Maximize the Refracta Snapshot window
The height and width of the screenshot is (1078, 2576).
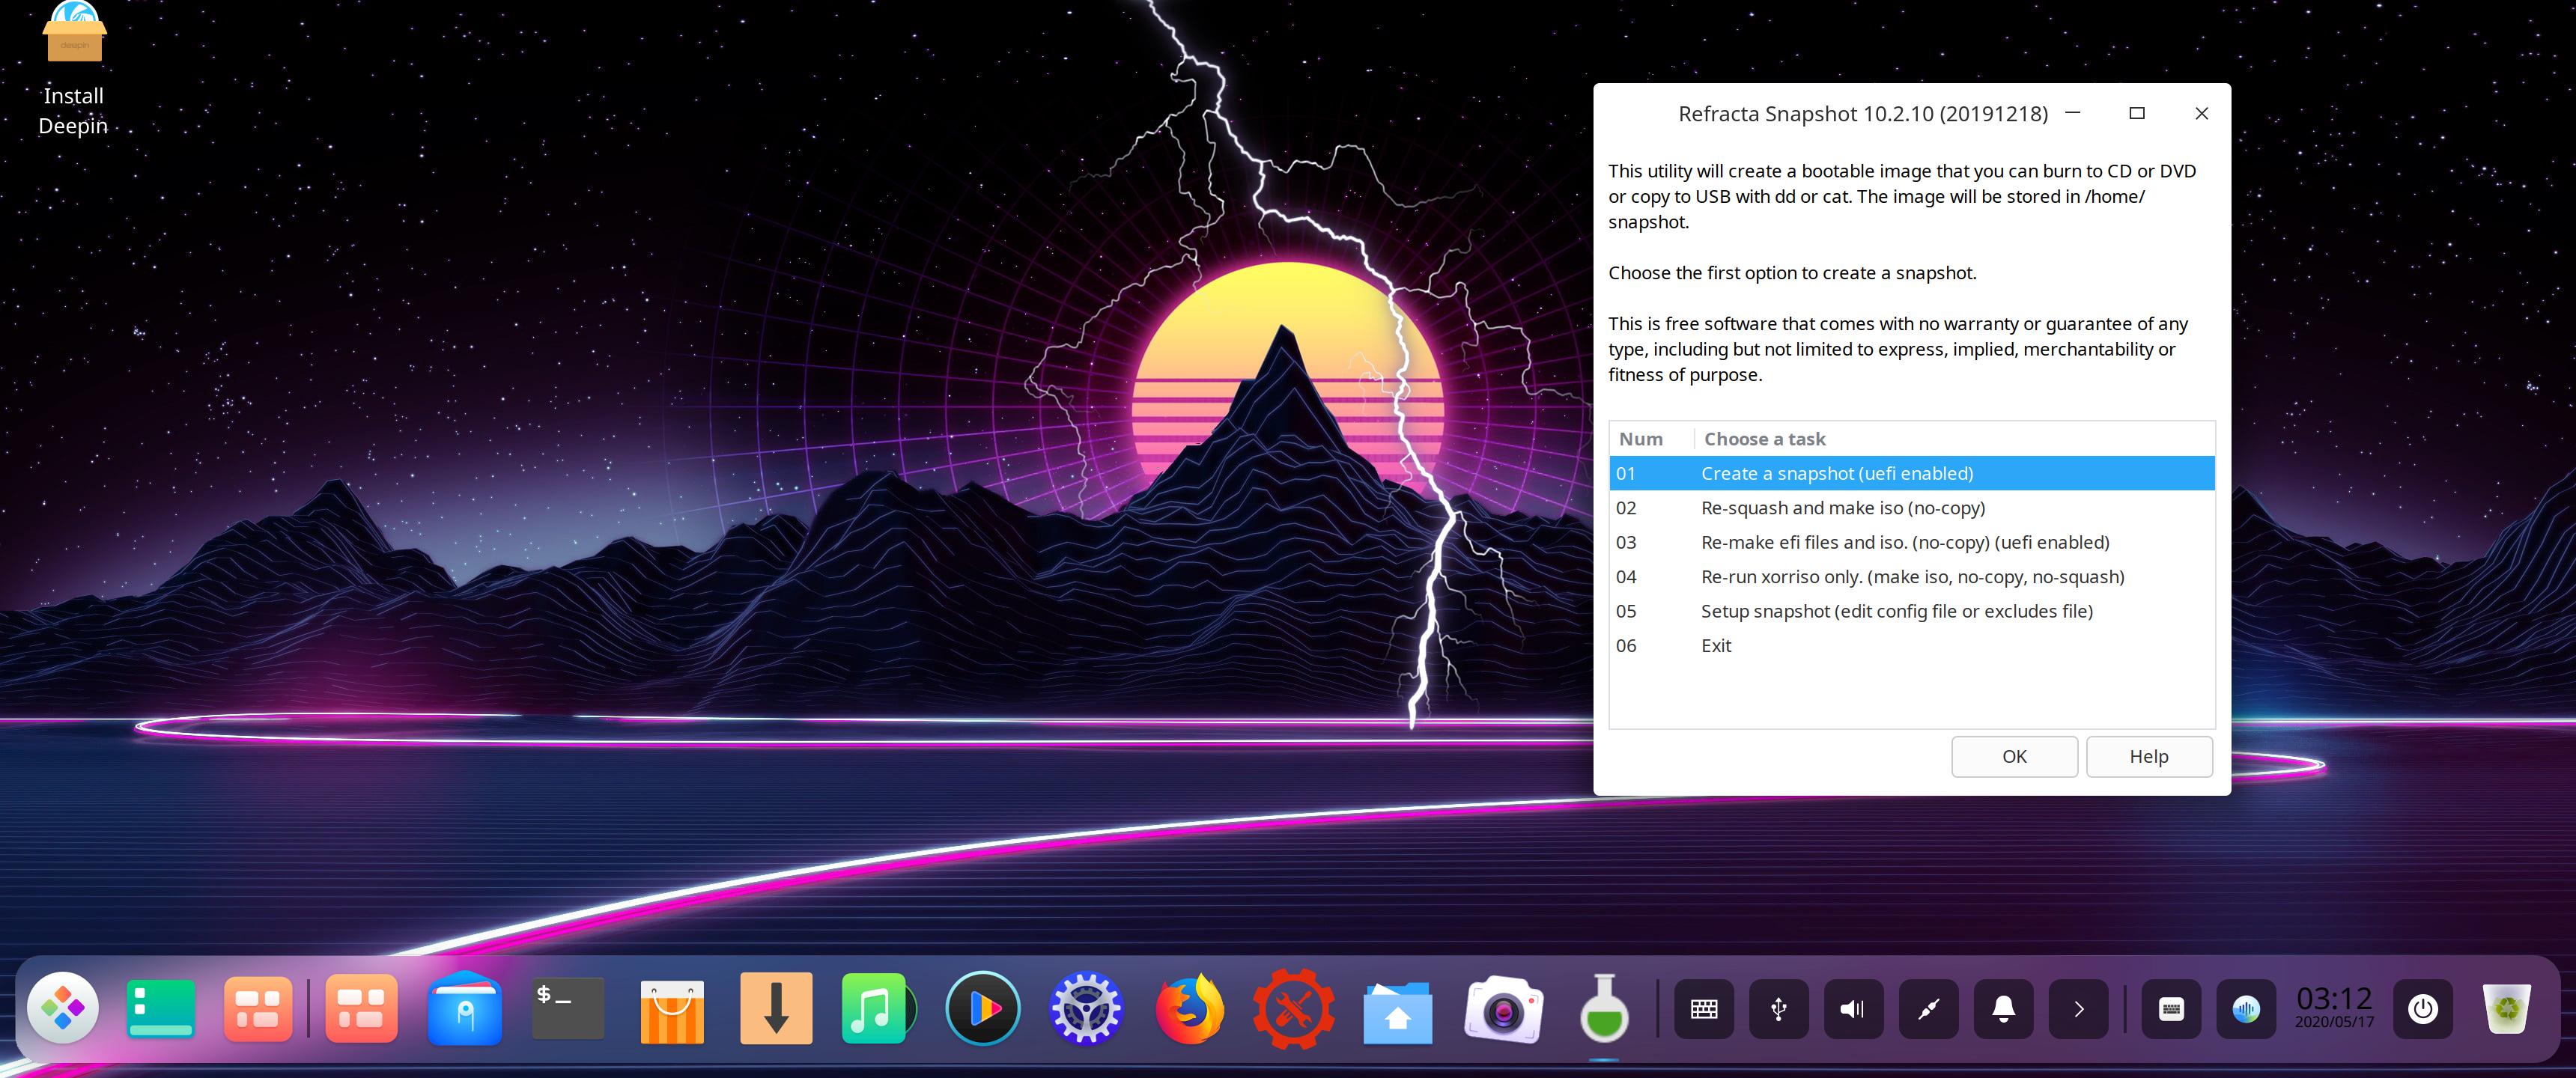2137,113
